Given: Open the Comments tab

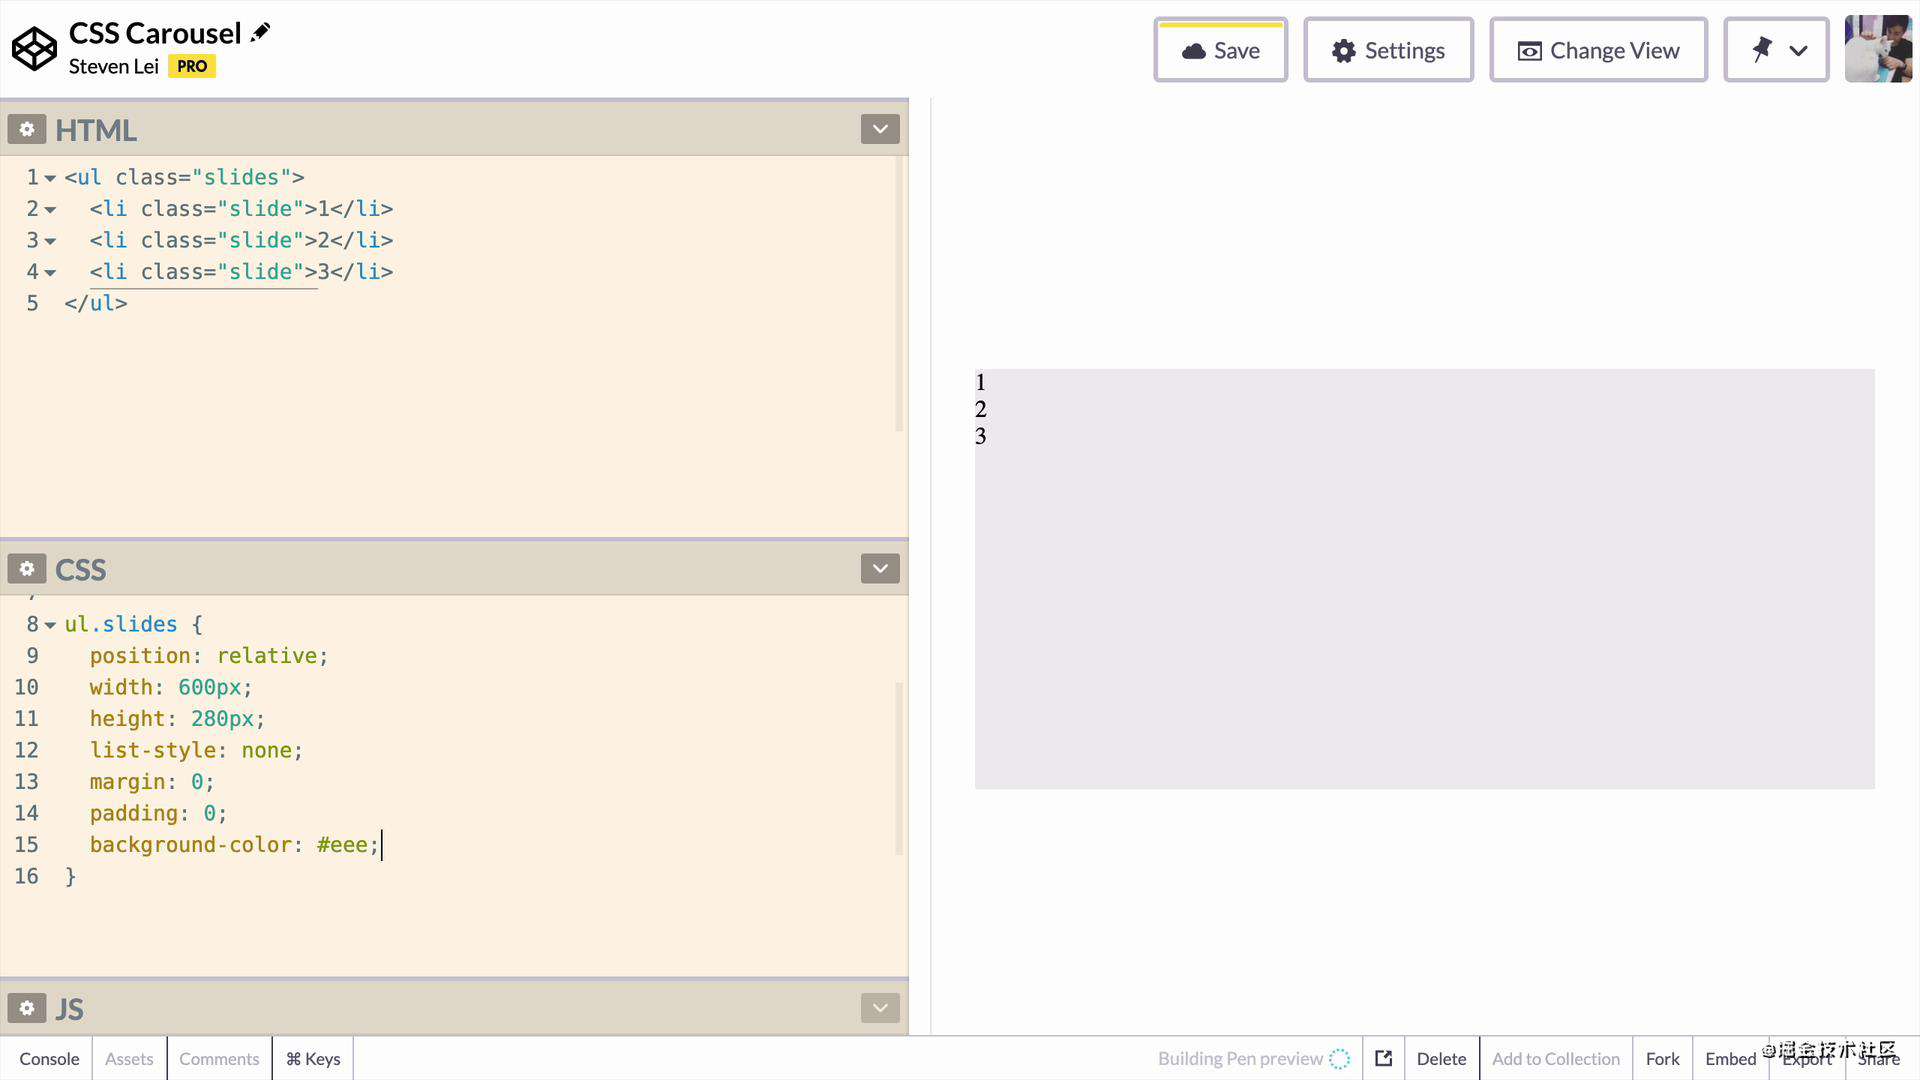Looking at the screenshot, I should 219,1058.
